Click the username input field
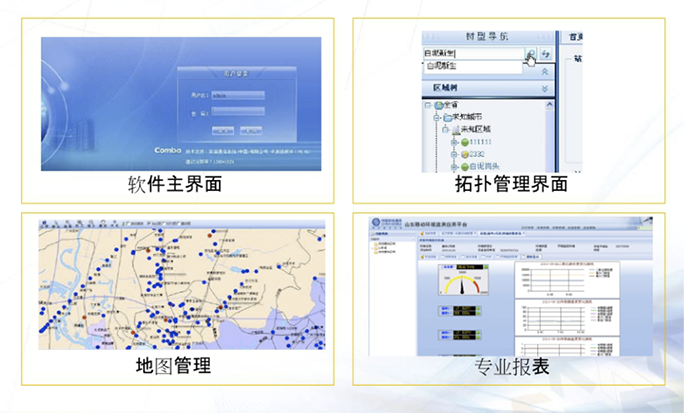 (237, 96)
